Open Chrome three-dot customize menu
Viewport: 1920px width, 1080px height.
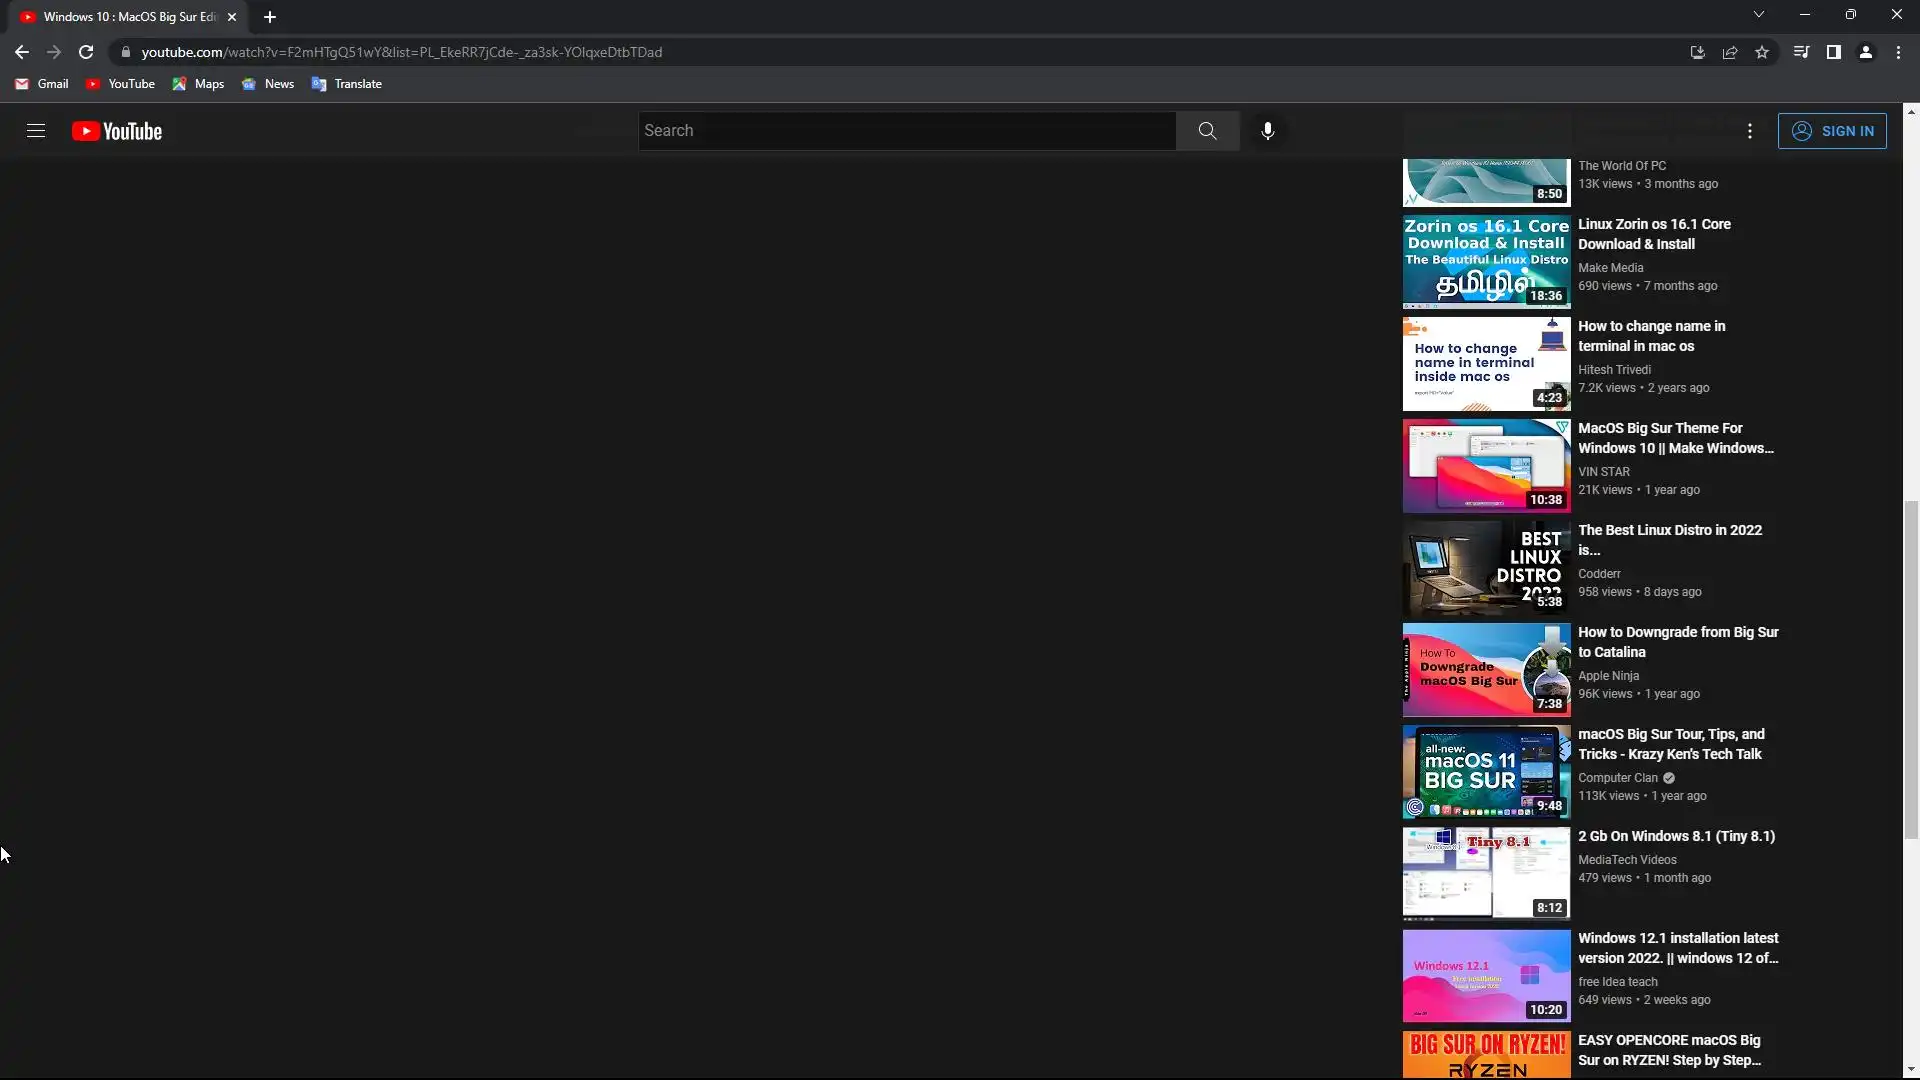tap(1898, 52)
